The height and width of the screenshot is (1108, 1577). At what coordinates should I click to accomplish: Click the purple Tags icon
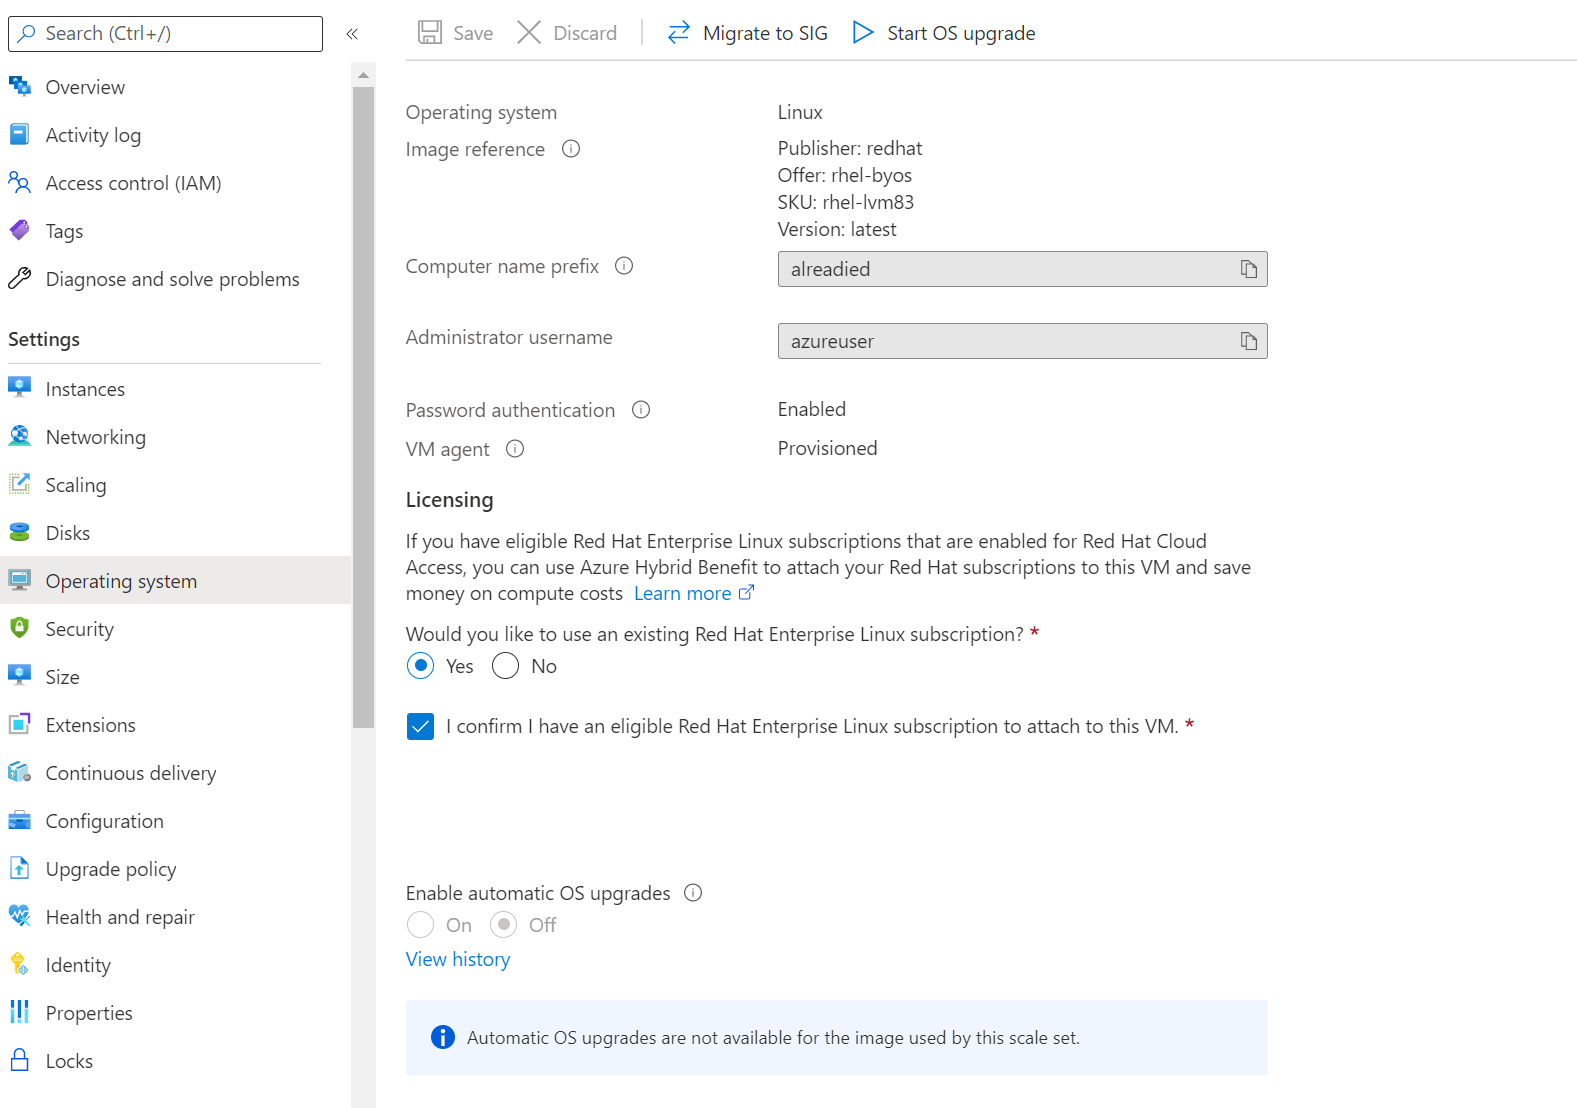(20, 231)
